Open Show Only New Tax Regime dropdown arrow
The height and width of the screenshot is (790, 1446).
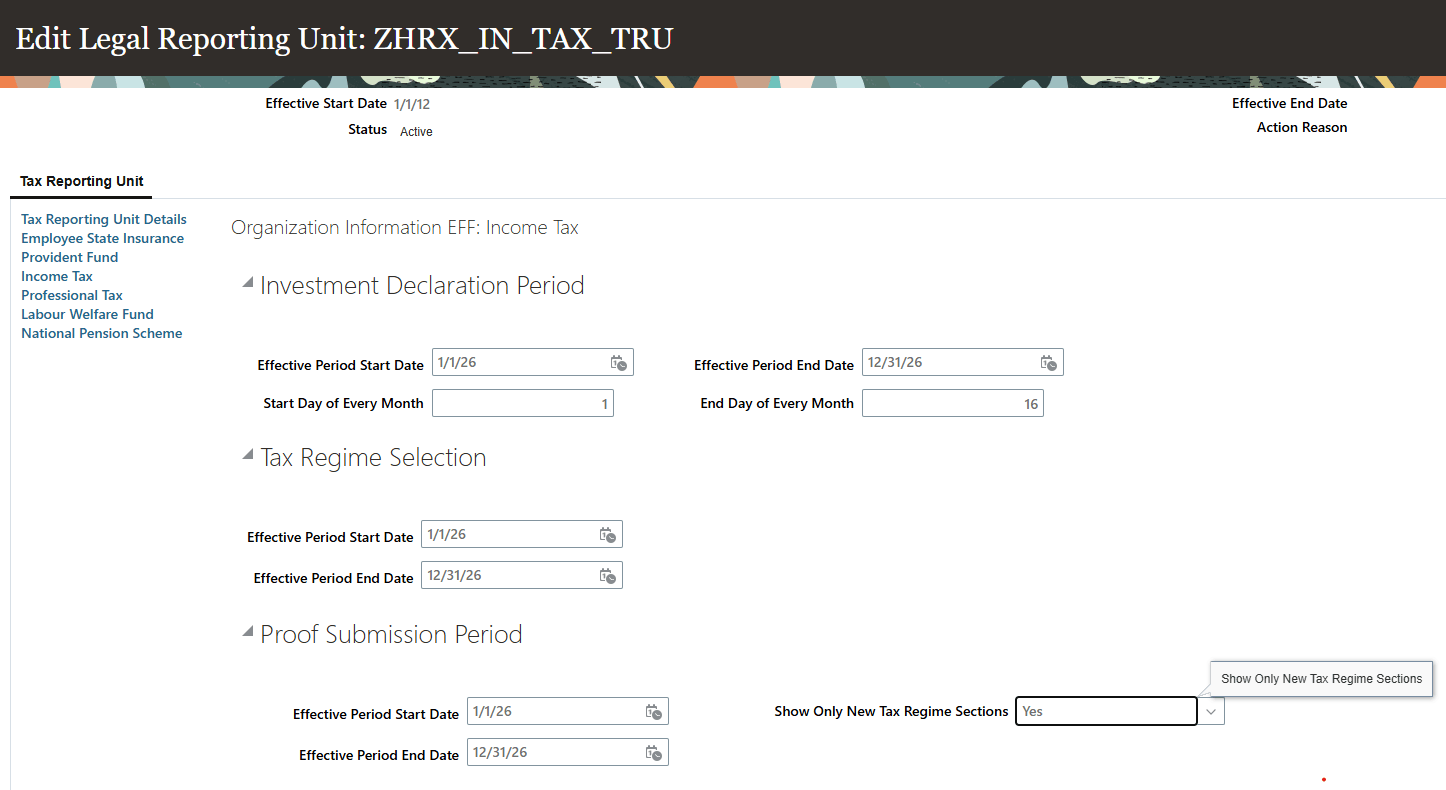coord(1211,711)
